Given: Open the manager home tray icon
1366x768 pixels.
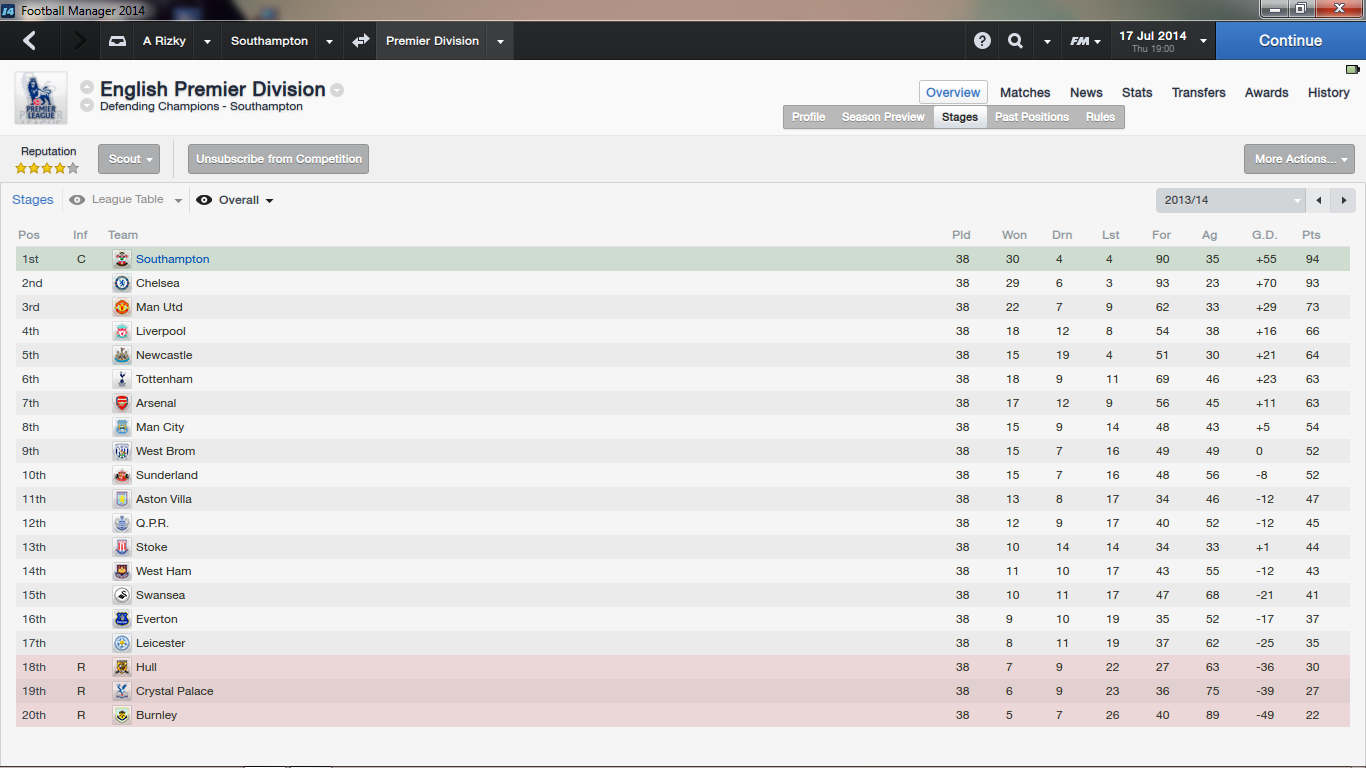Looking at the screenshot, I should (x=118, y=41).
